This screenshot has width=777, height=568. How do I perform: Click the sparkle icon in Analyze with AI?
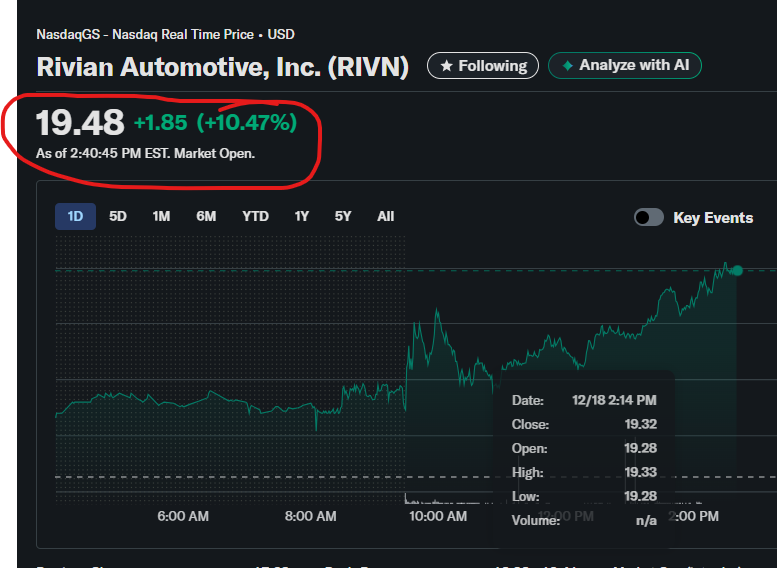pyautogui.click(x=568, y=65)
